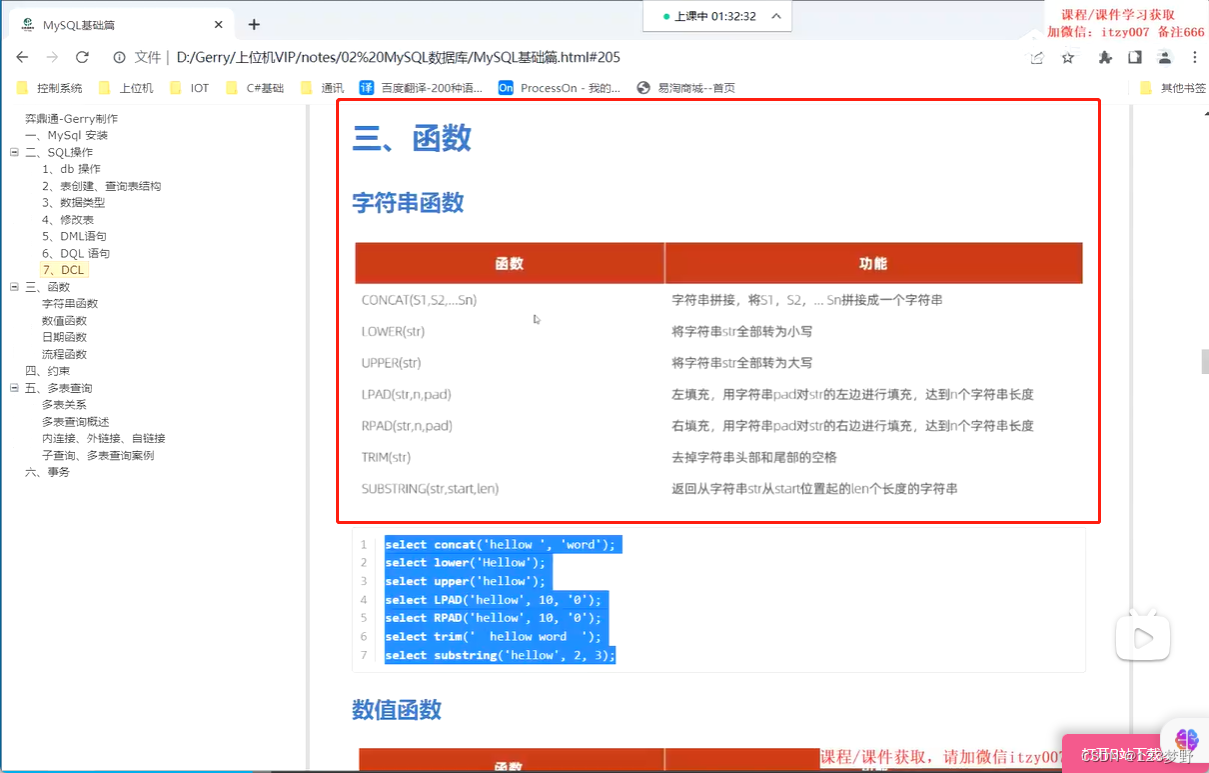
Task: Play the floating video preview
Action: [x=1142, y=636]
